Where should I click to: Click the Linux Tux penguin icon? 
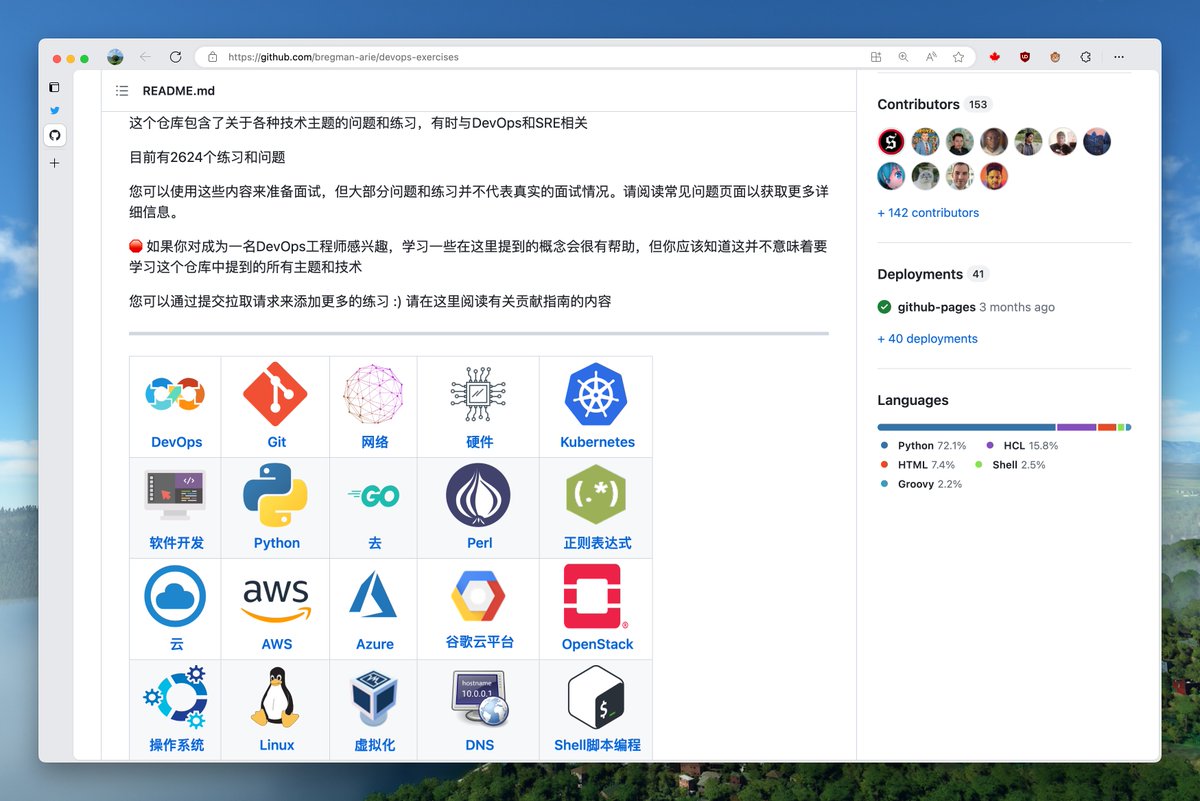[x=275, y=697]
